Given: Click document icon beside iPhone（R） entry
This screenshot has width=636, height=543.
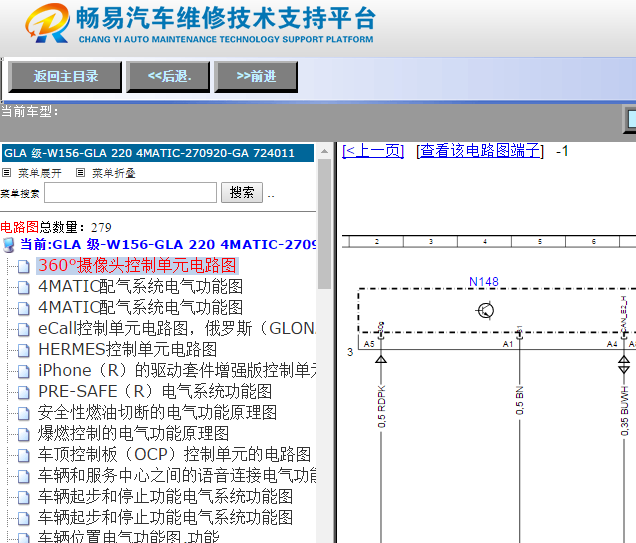Looking at the screenshot, I should click(x=24, y=371).
